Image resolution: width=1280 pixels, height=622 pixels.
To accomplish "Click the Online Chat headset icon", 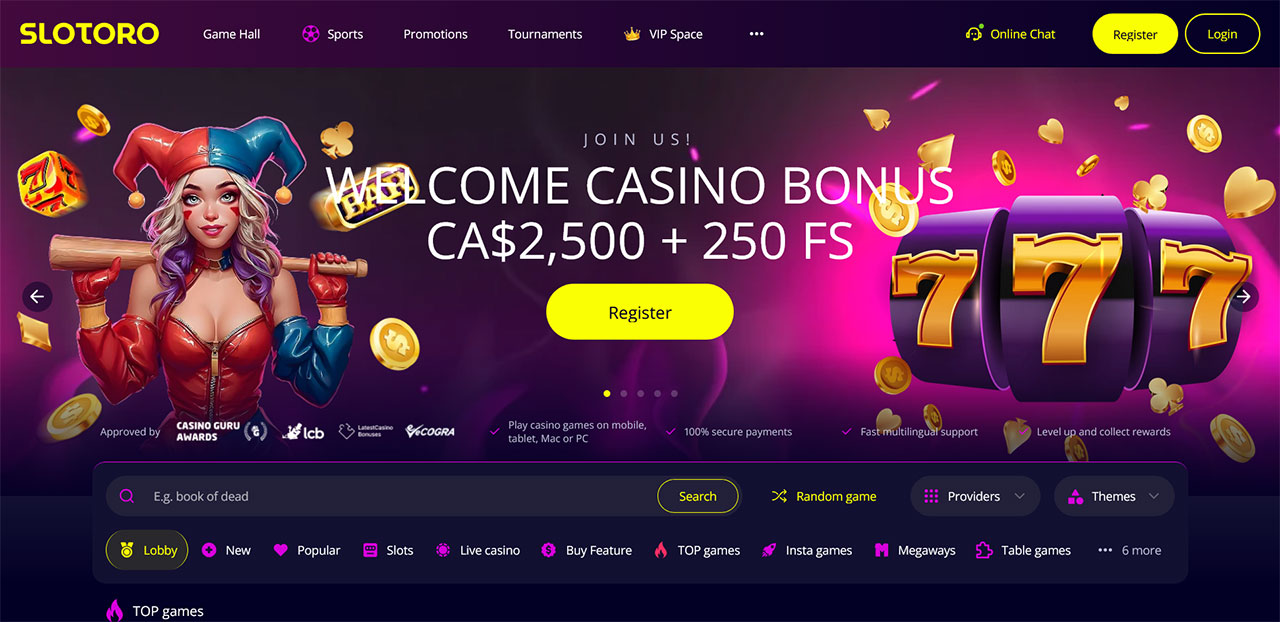I will point(974,33).
